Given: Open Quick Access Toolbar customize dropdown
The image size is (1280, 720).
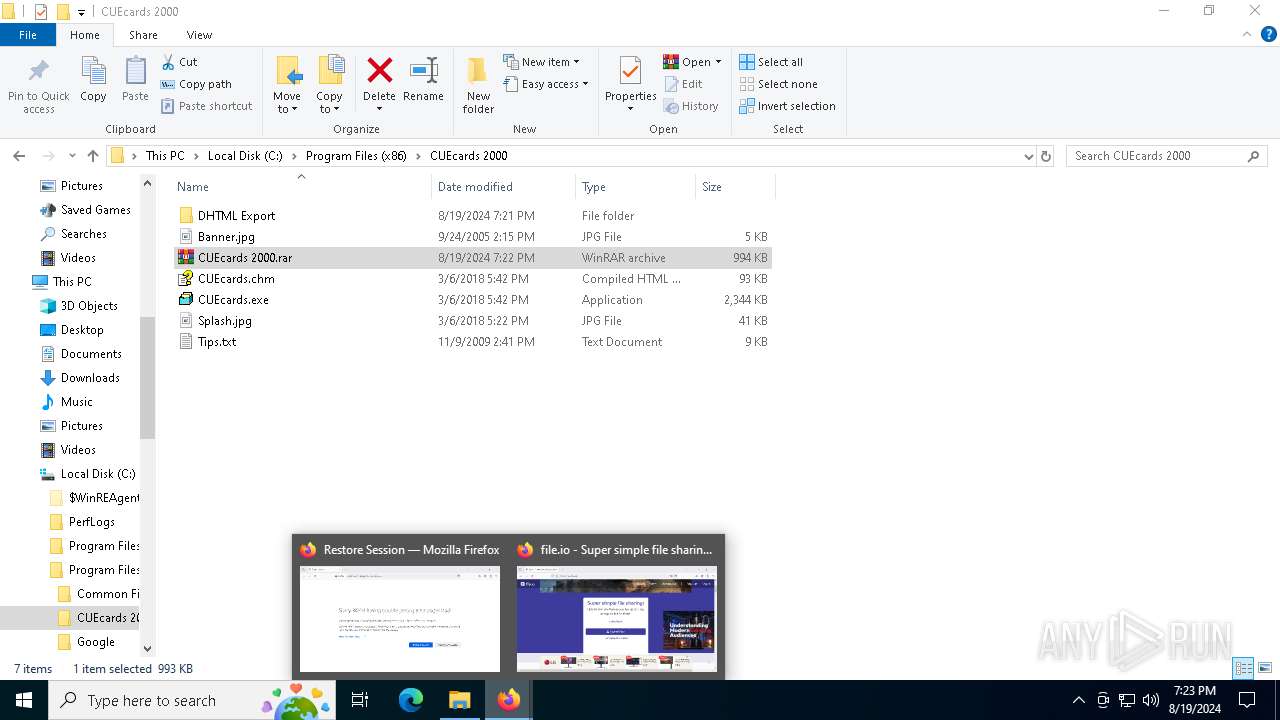Looking at the screenshot, I should tap(82, 12).
